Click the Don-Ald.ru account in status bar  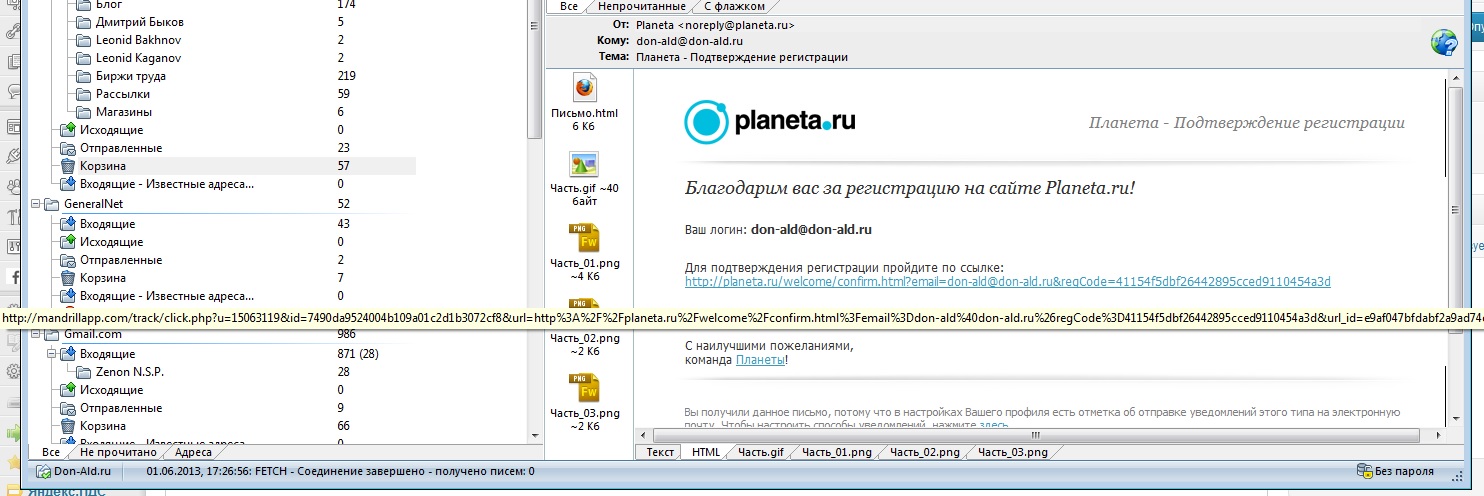coord(74,471)
